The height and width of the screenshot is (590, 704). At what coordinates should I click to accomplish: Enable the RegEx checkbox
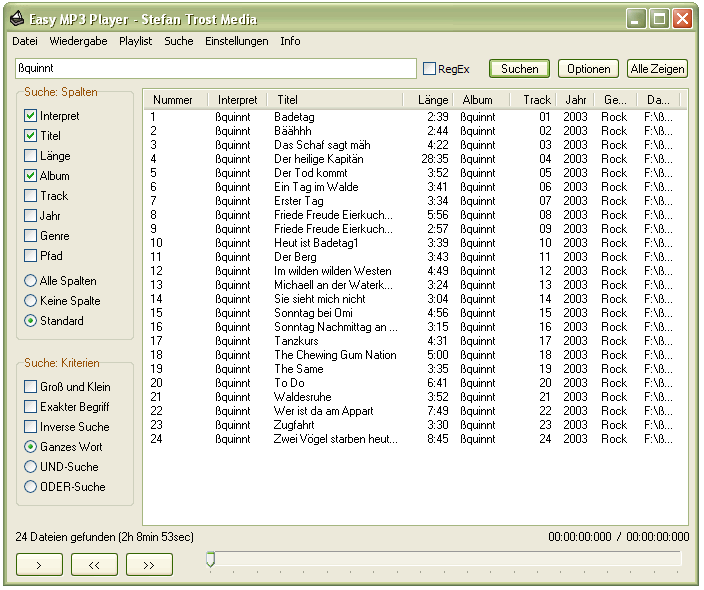pyautogui.click(x=430, y=69)
